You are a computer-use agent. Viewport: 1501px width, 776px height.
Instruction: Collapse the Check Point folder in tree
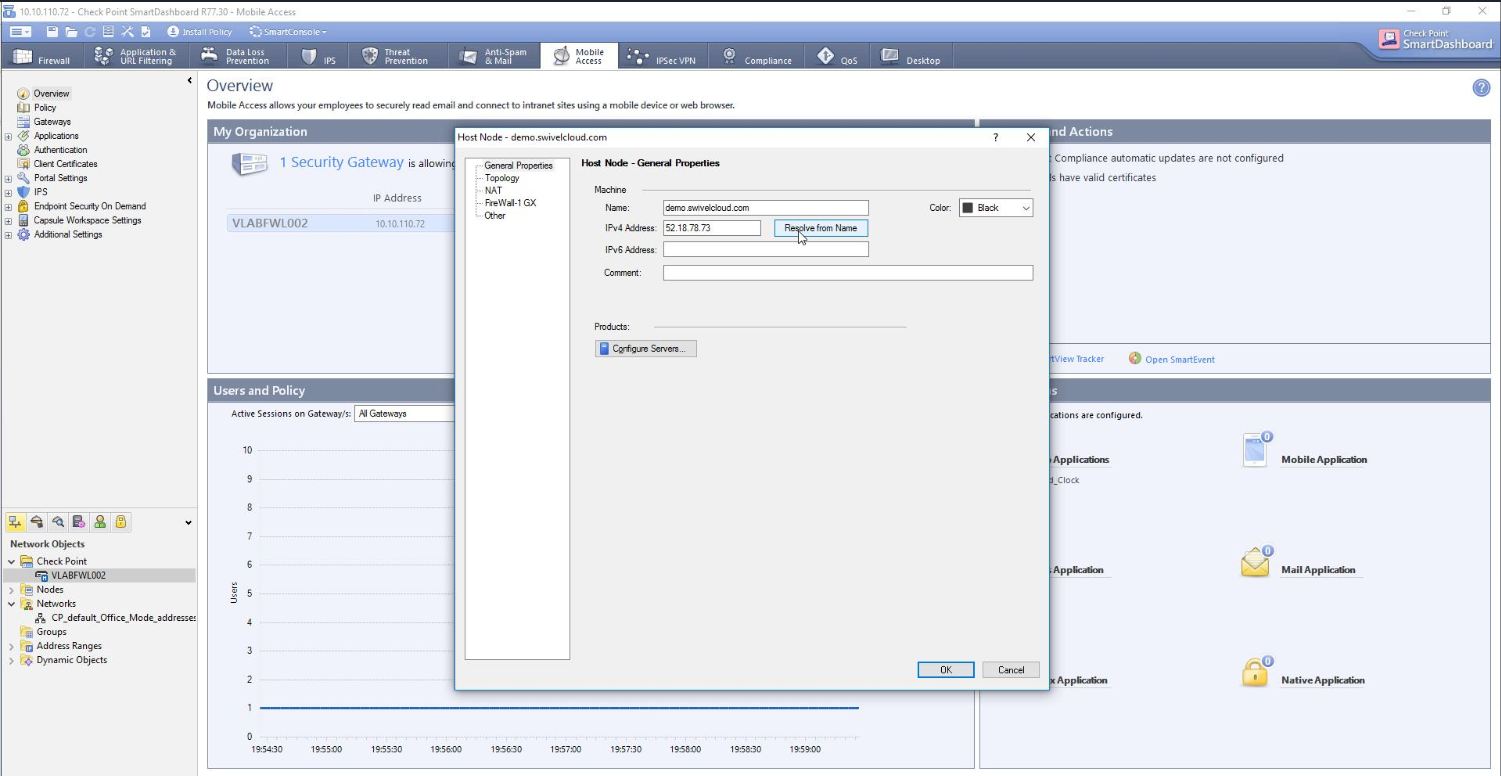coord(12,562)
